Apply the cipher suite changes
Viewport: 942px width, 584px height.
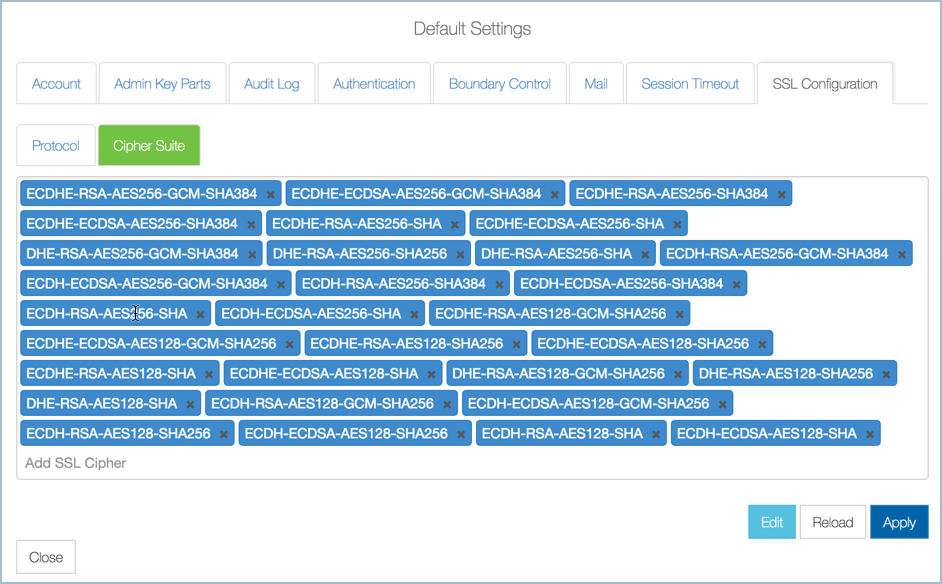(899, 522)
